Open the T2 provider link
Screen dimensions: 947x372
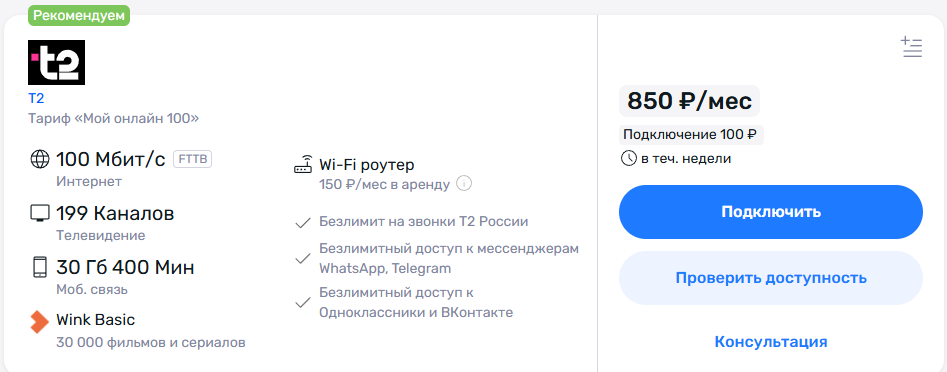pos(36,98)
